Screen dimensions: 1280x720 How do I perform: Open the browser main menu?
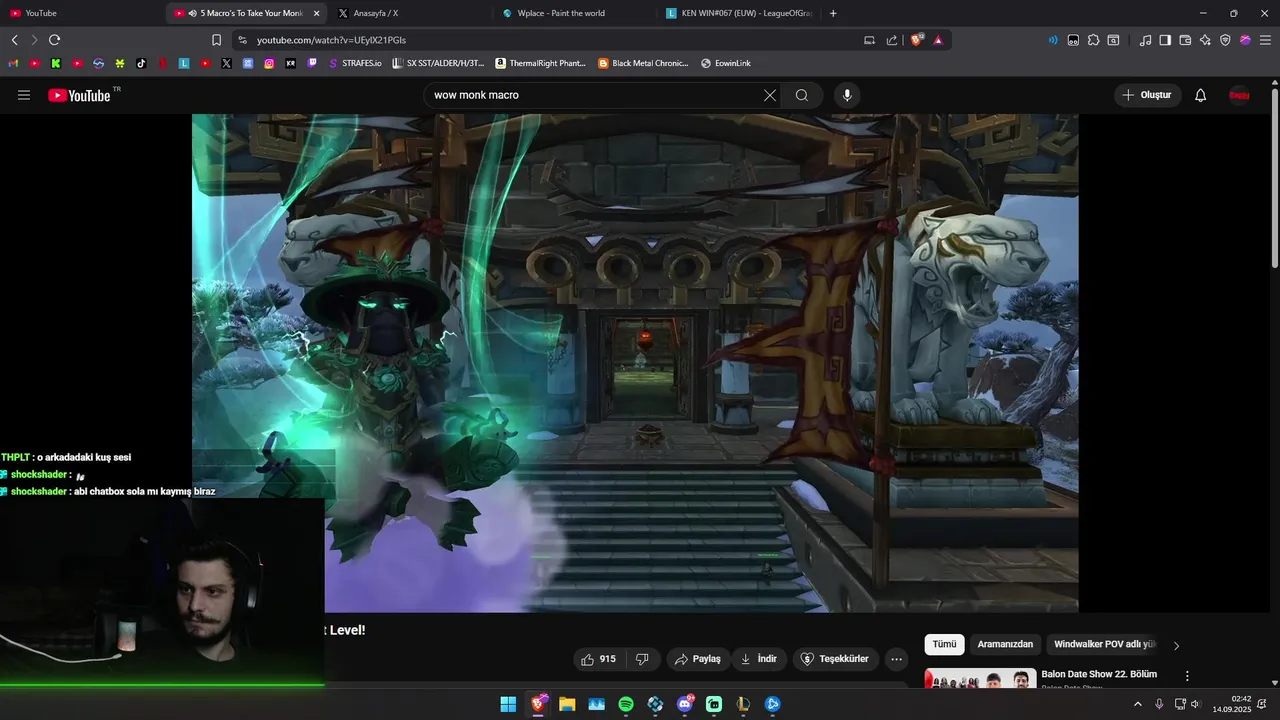(x=1265, y=40)
